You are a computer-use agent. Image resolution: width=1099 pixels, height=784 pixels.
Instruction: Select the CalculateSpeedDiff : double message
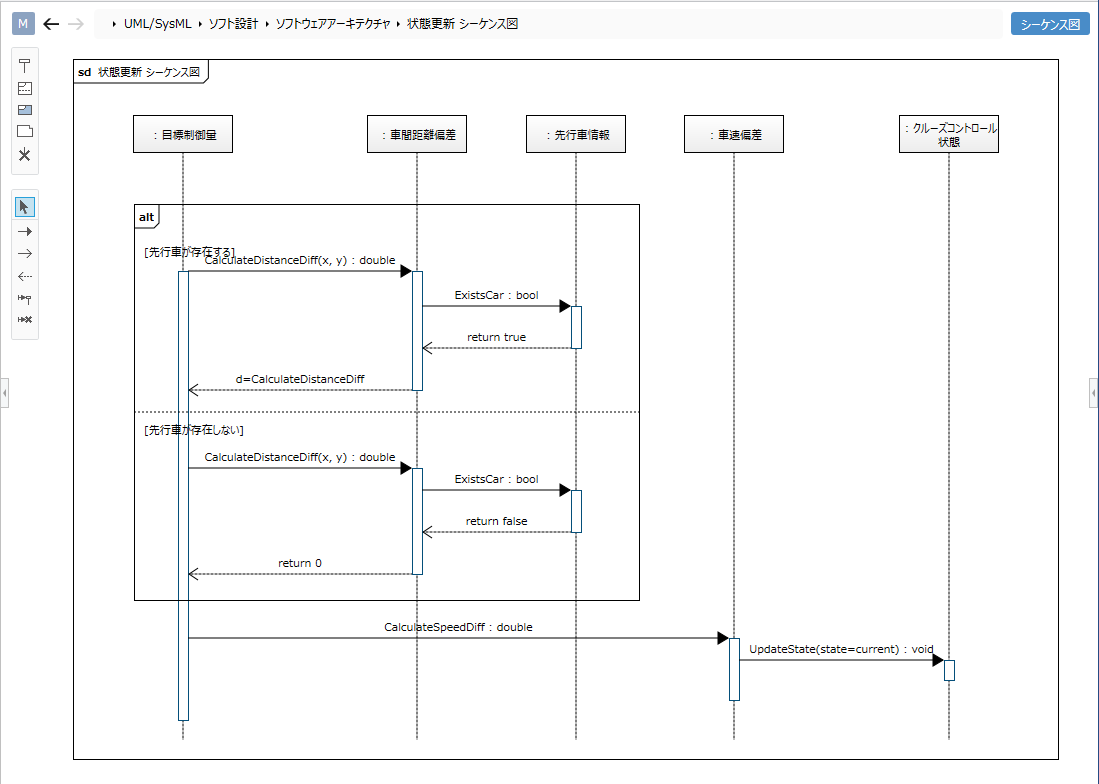click(458, 627)
